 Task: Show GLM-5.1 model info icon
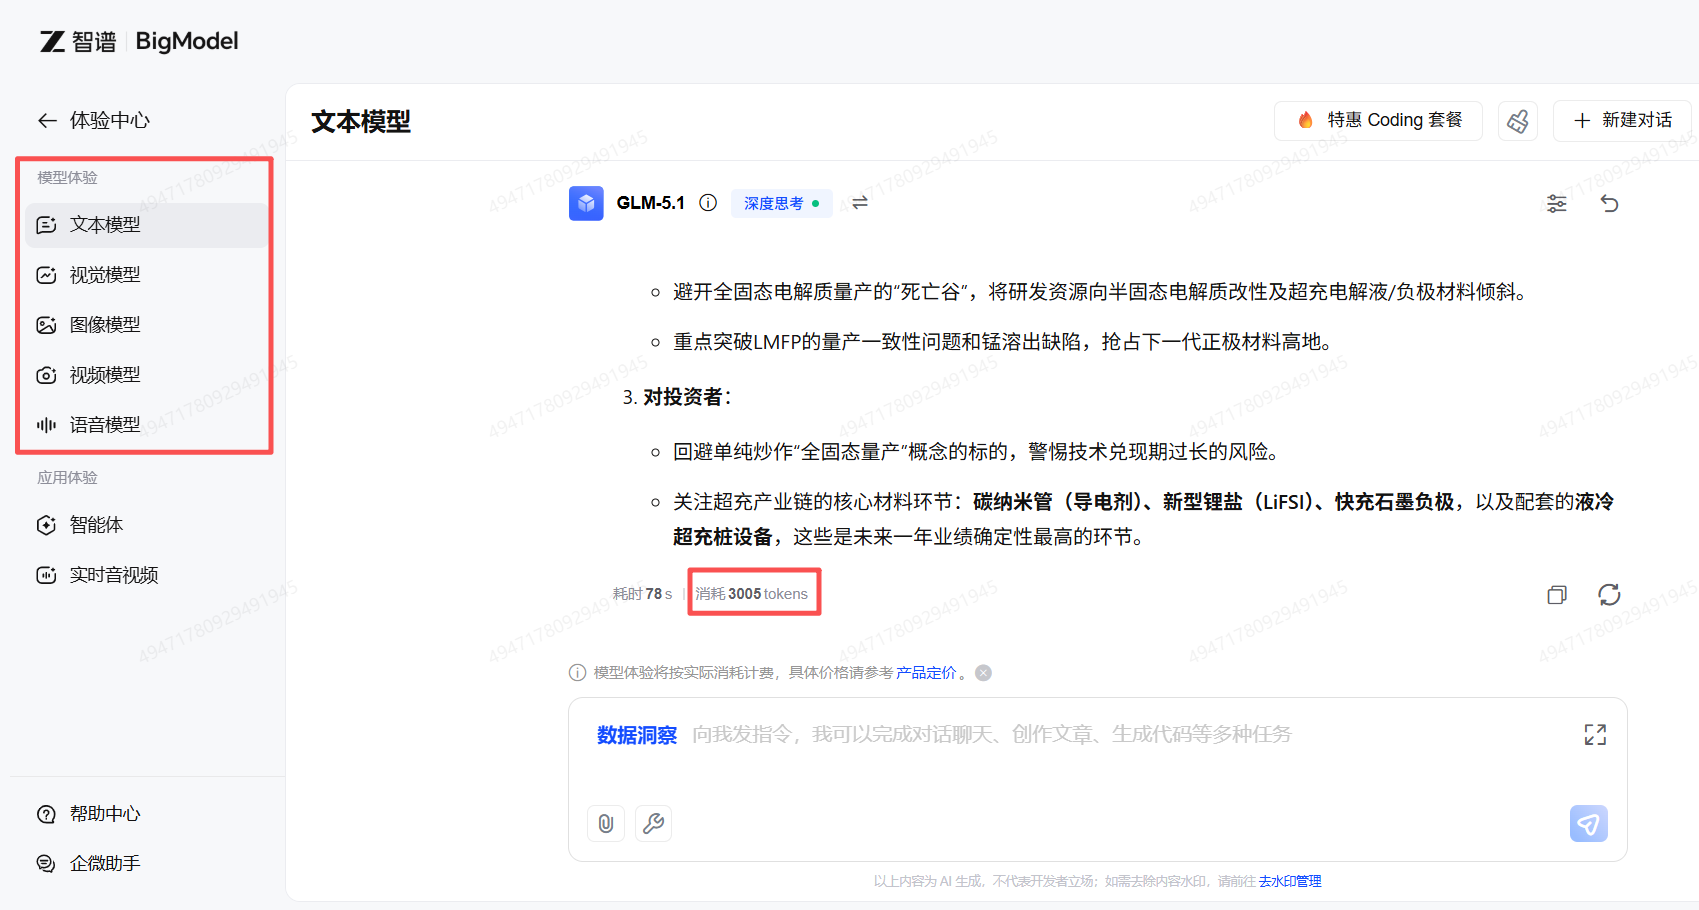tap(708, 203)
